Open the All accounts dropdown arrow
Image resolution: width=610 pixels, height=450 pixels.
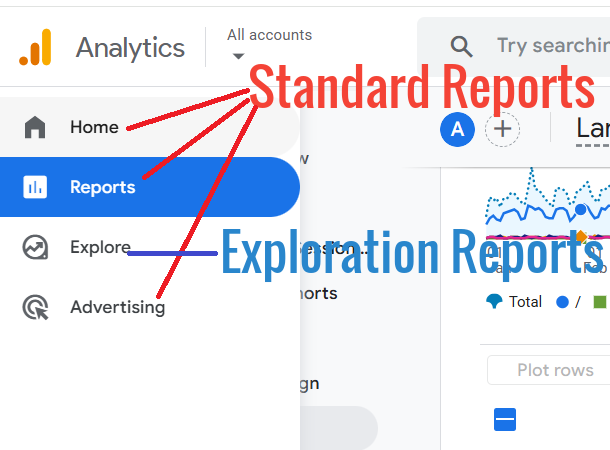coord(238,56)
